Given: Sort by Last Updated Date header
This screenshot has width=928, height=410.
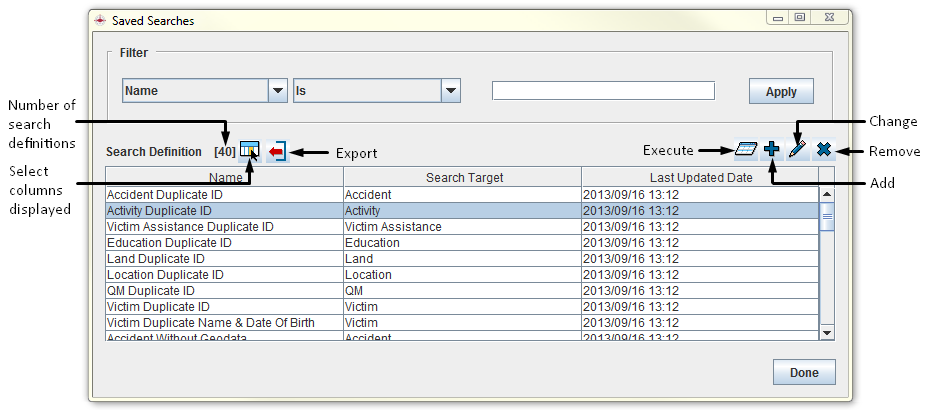Looking at the screenshot, I should pos(699,177).
